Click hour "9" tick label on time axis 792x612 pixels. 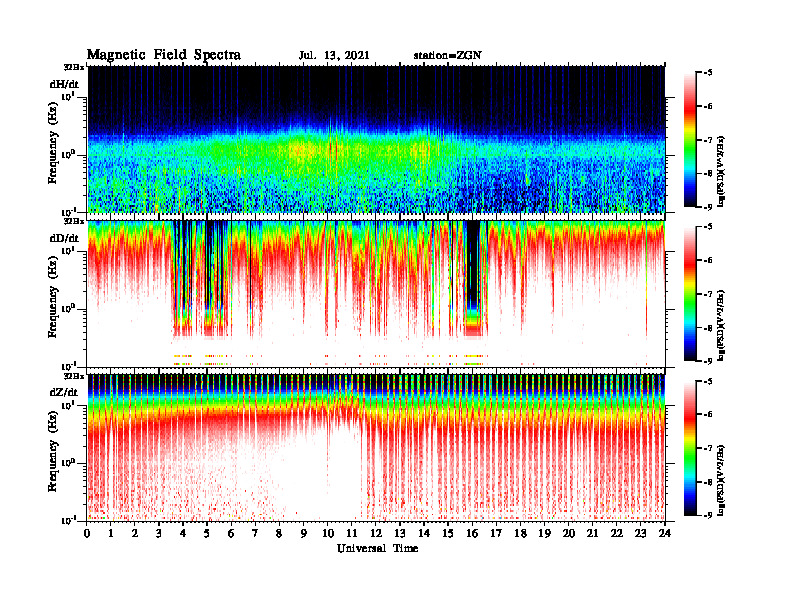[x=303, y=533]
